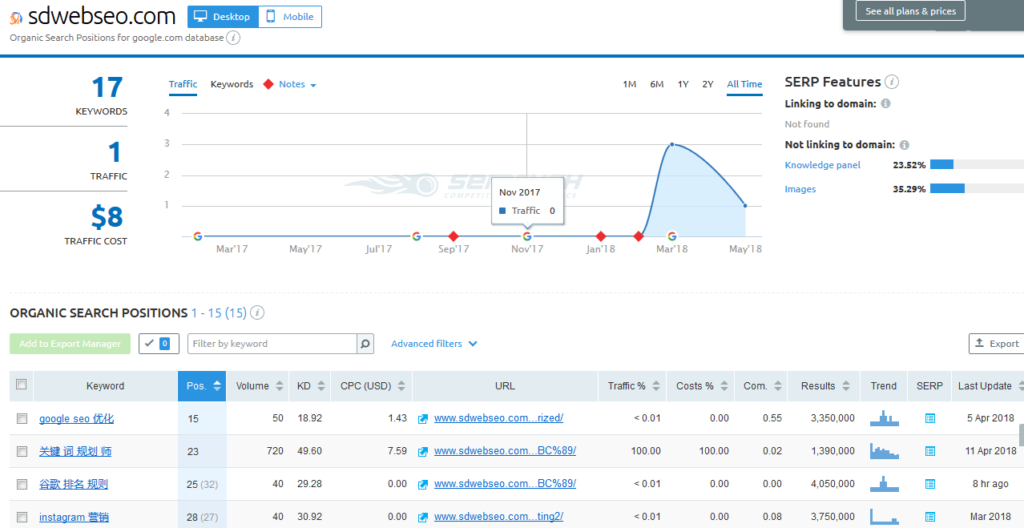1024x528 pixels.
Task: Click the info icon next to SERP Features
Action: (892, 82)
